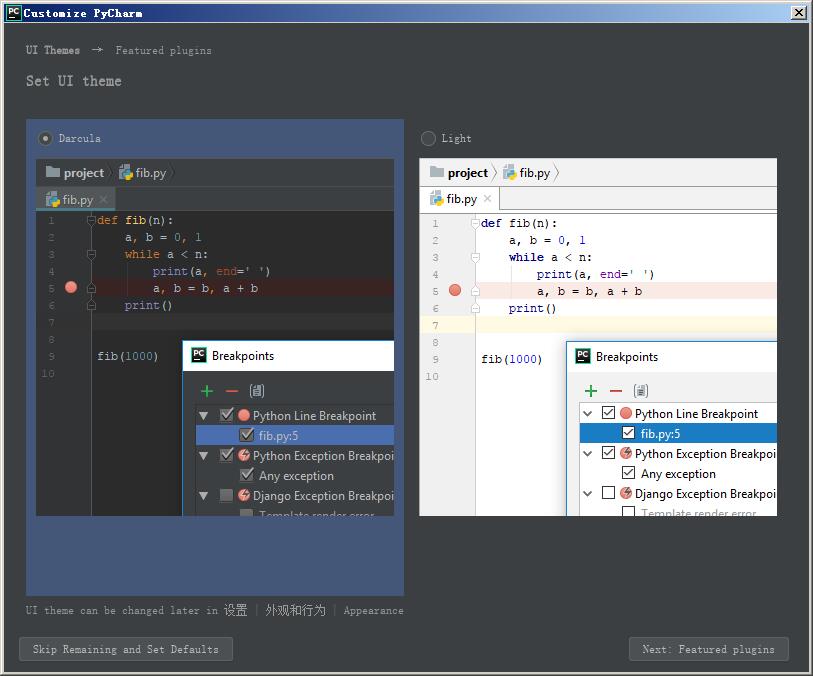Click Python Exception Breakpoint lightning icon in Light
Screen dimensions: 813x676
pos(626,453)
